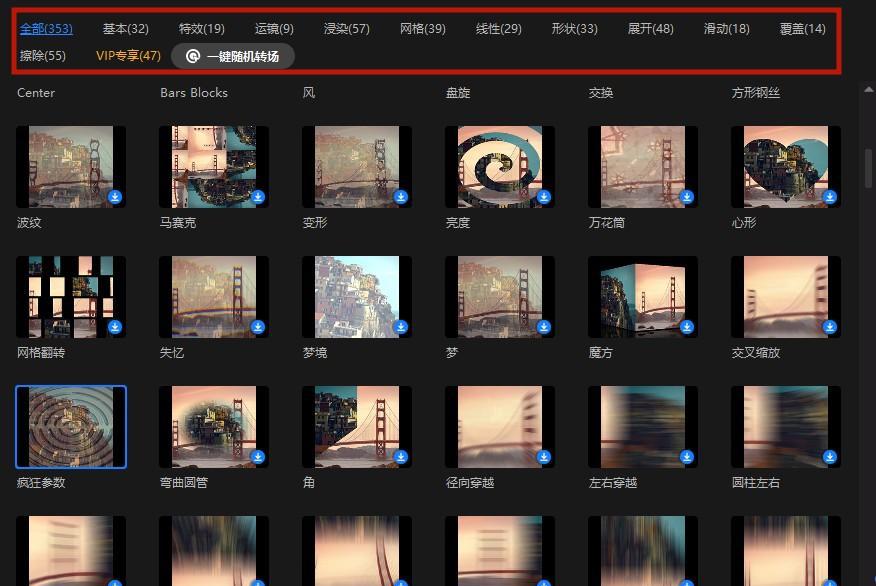This screenshot has width=876, height=586.
Task: Download the 交叉缩放 transition
Action: [x=830, y=327]
